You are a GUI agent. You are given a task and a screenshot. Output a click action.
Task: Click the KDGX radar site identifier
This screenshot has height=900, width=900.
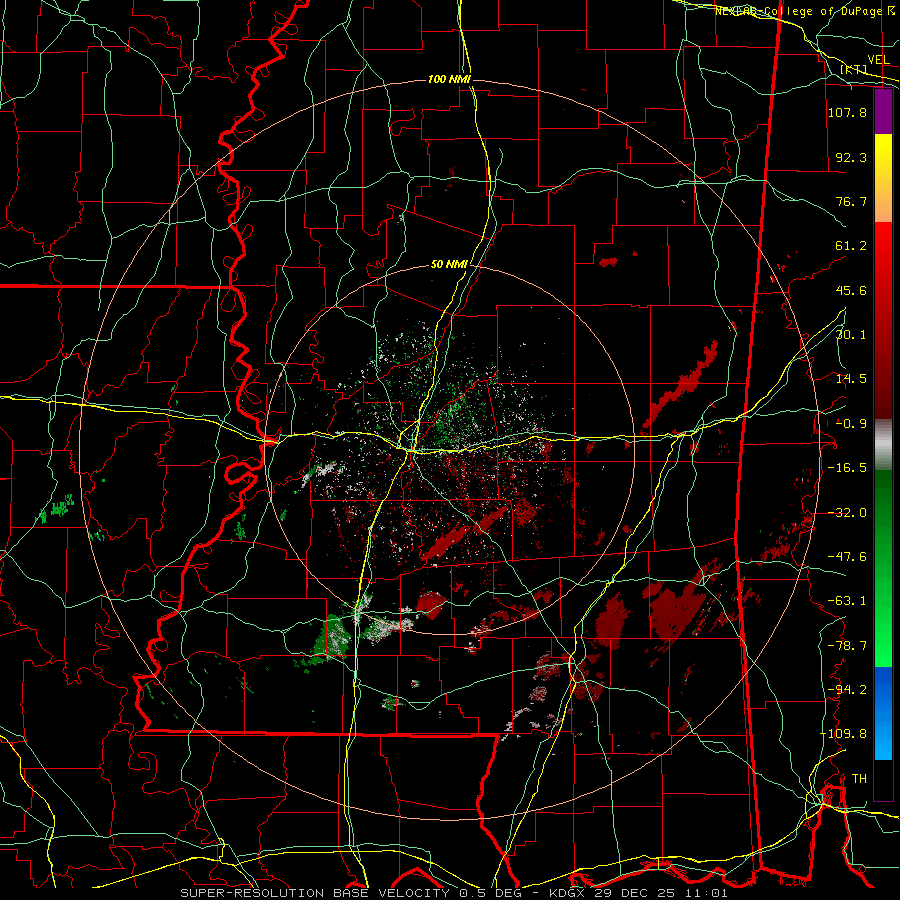[565, 893]
